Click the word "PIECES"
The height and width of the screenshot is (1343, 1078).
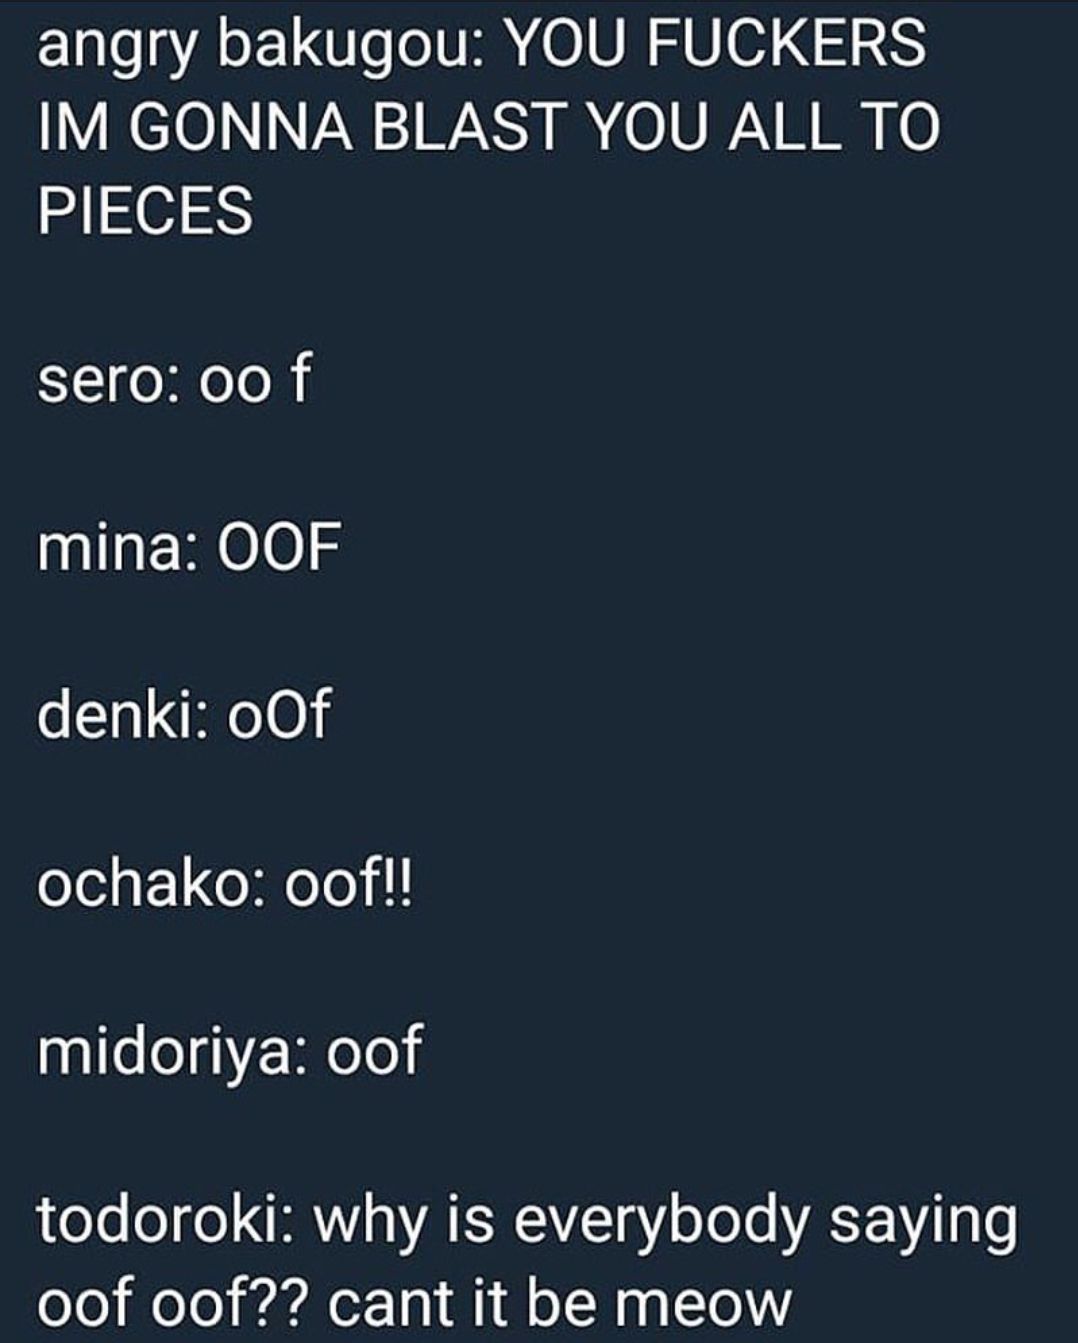pos(145,211)
